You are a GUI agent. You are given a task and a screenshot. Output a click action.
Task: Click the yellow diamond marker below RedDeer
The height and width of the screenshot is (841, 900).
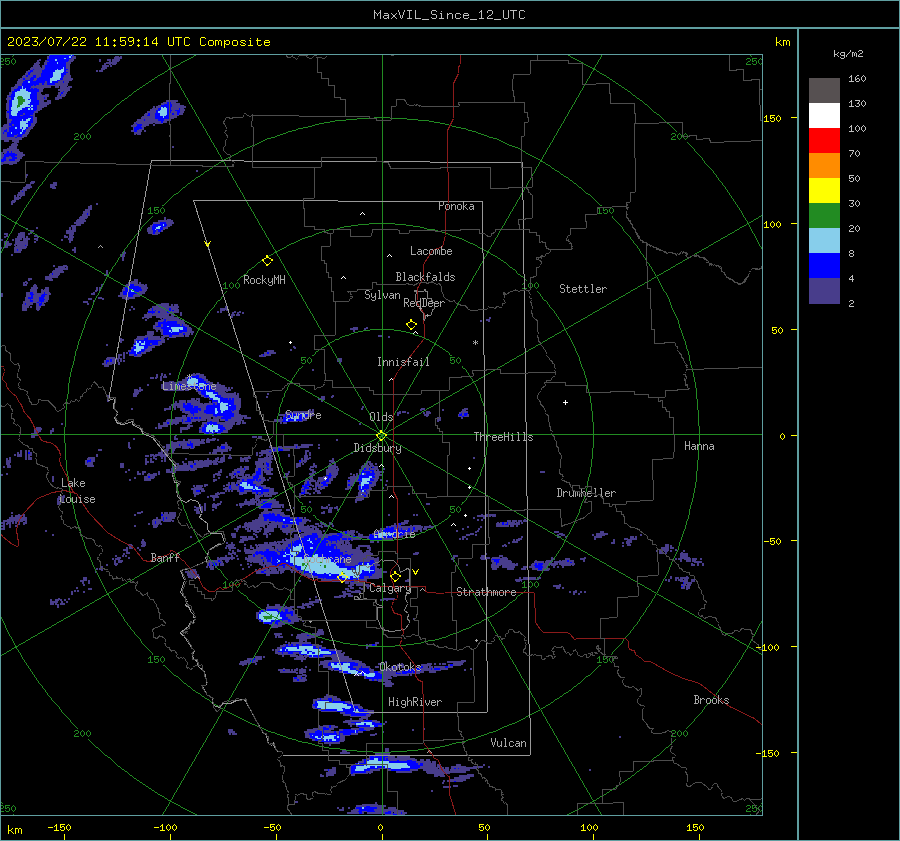[411, 325]
